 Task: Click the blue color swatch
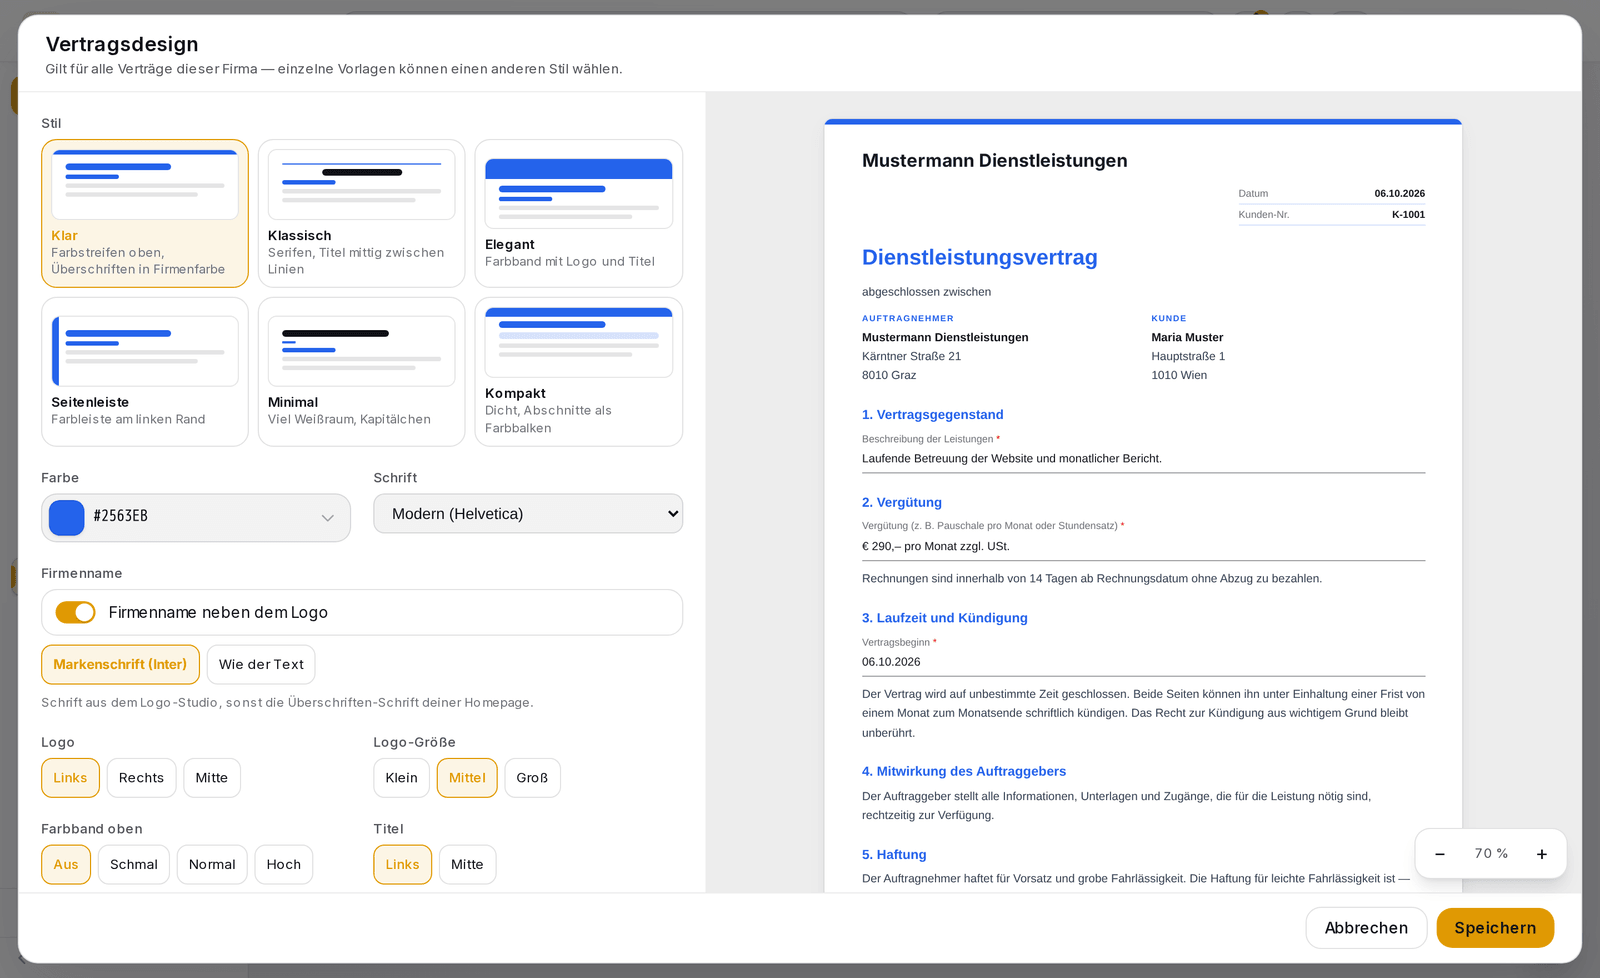67,518
